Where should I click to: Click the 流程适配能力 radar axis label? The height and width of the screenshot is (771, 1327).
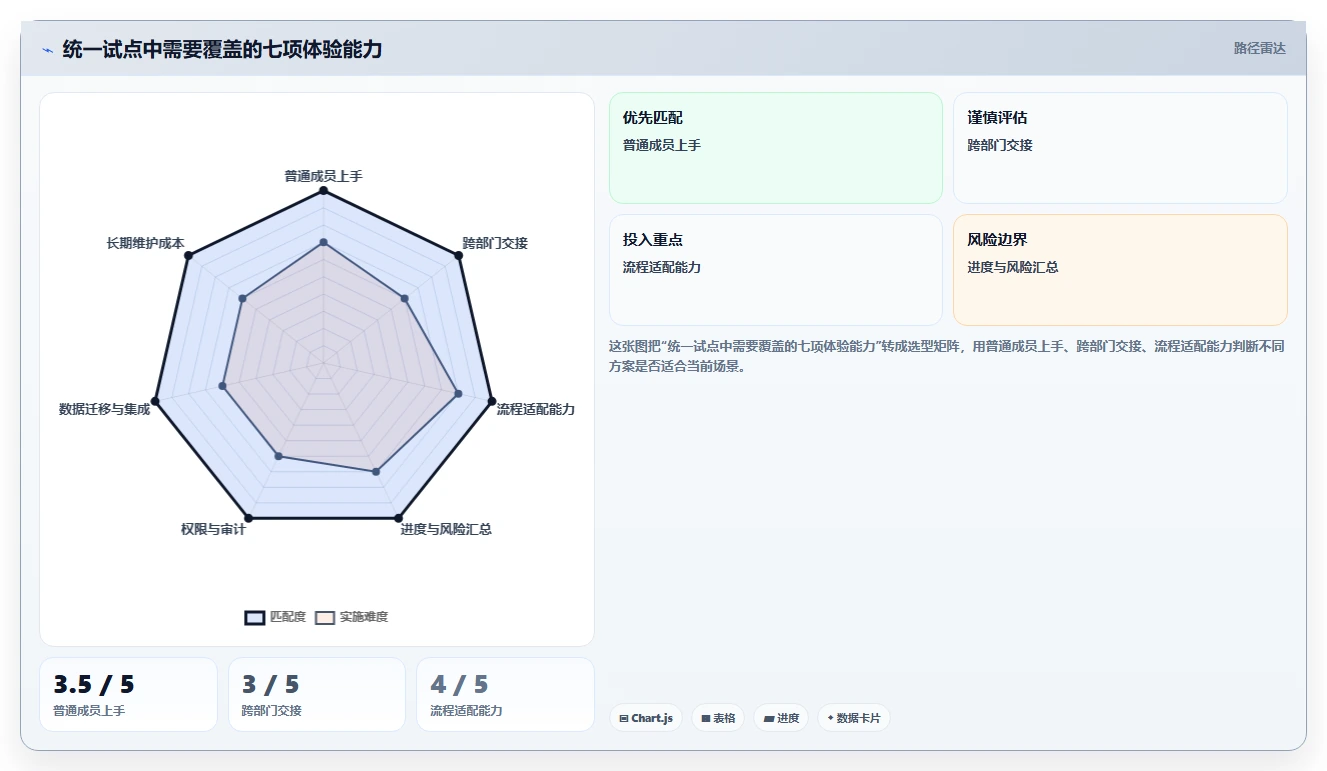point(536,409)
